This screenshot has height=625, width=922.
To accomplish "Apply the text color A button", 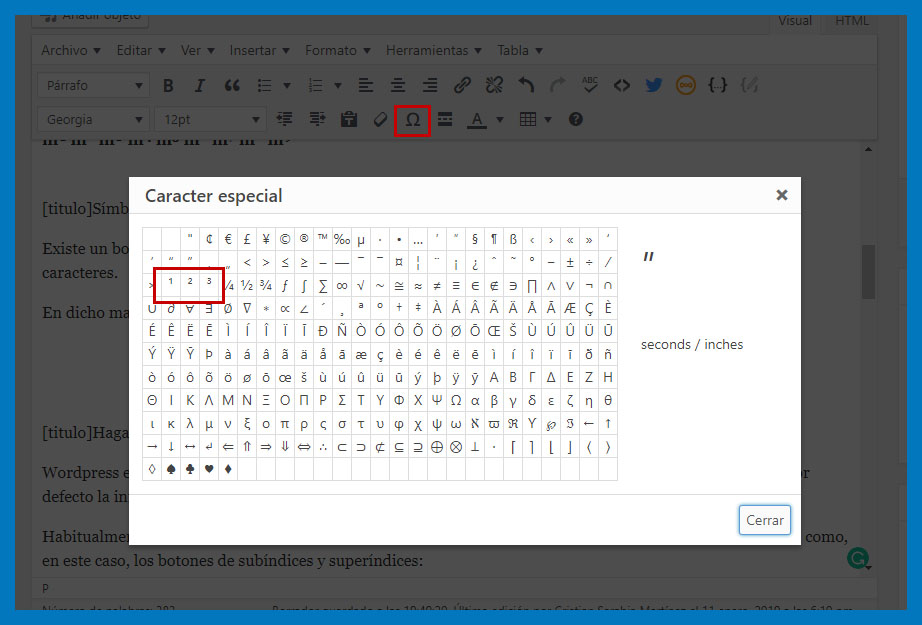I will [477, 120].
